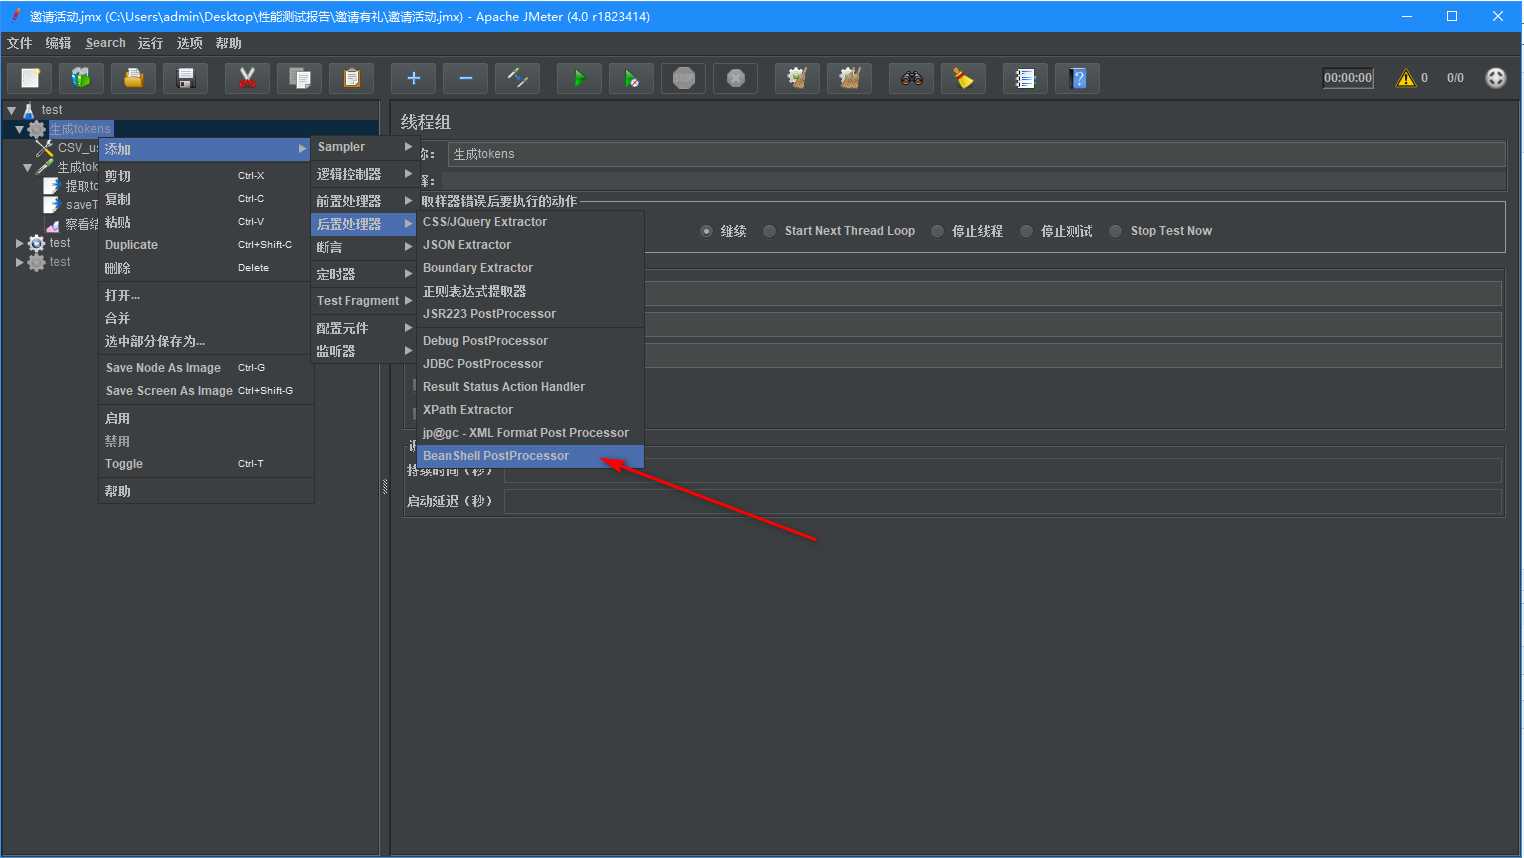The height and width of the screenshot is (858, 1524).
Task: Click Save Node As Image entry
Action: [x=205, y=368]
